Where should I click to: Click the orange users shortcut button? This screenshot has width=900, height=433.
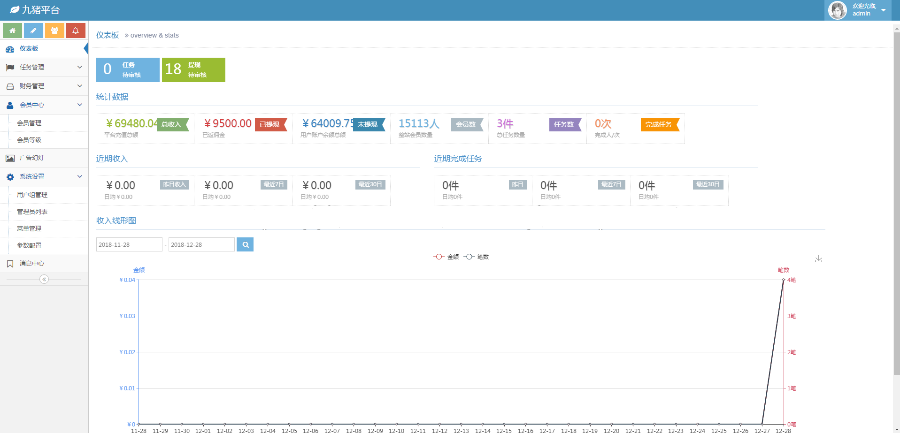tap(56, 31)
